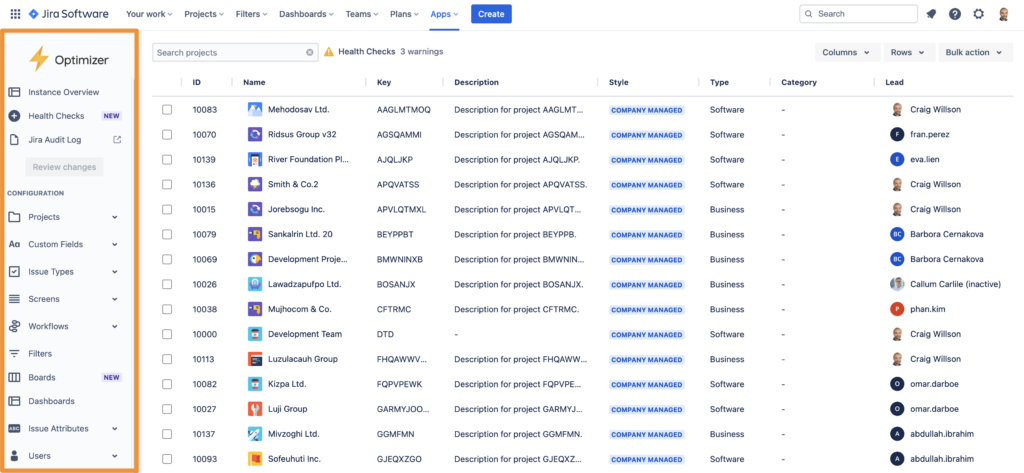Open Jira Audit Log external link icon
The height and width of the screenshot is (473, 1024).
click(117, 139)
